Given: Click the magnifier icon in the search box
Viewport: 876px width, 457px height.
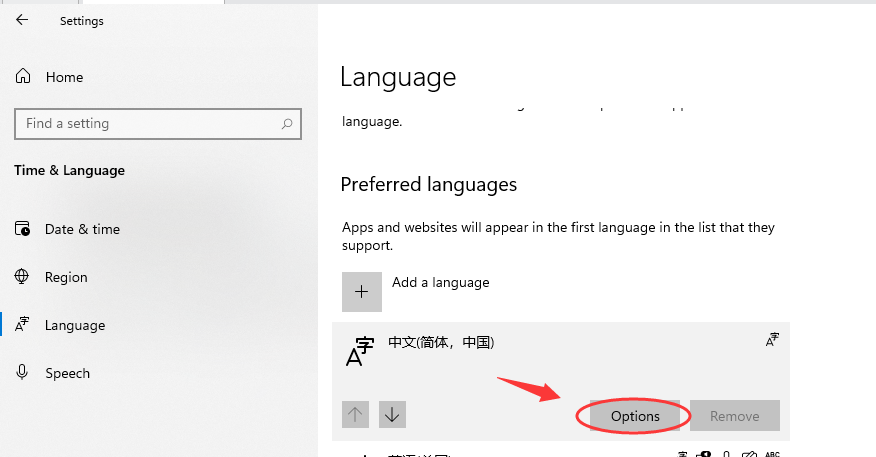Looking at the screenshot, I should pyautogui.click(x=287, y=124).
